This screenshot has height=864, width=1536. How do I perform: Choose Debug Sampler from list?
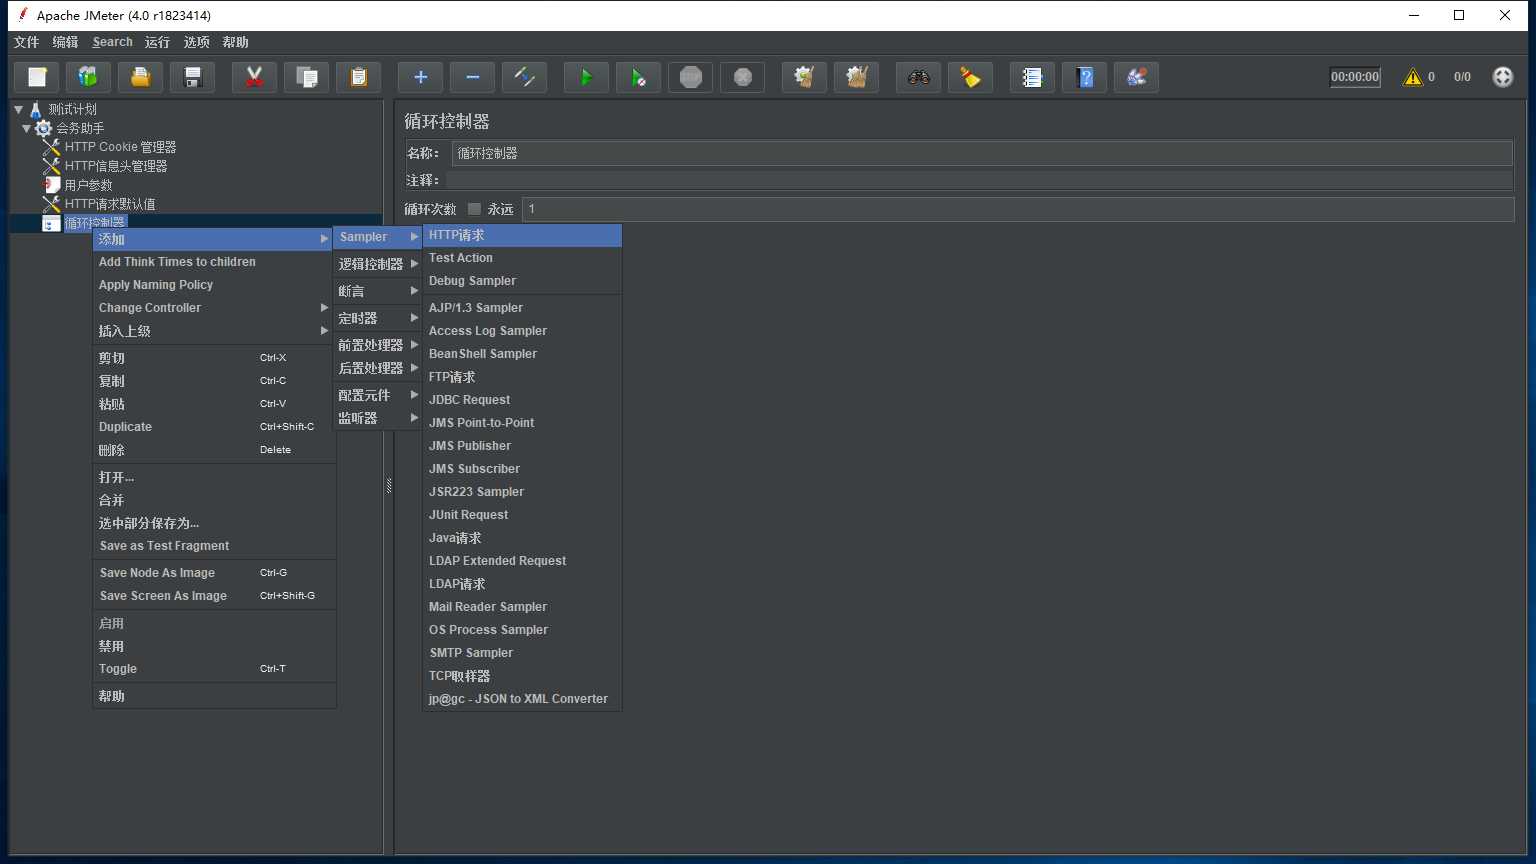(x=522, y=281)
